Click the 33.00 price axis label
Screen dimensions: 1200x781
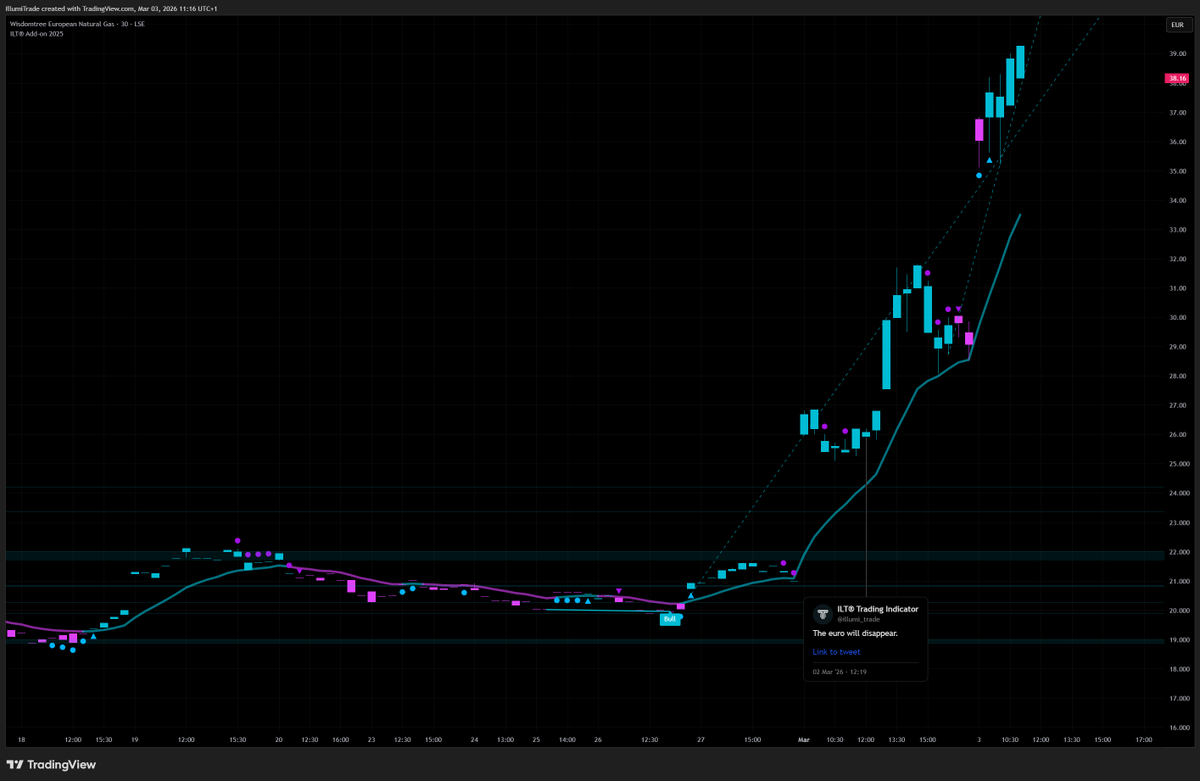tap(1176, 230)
